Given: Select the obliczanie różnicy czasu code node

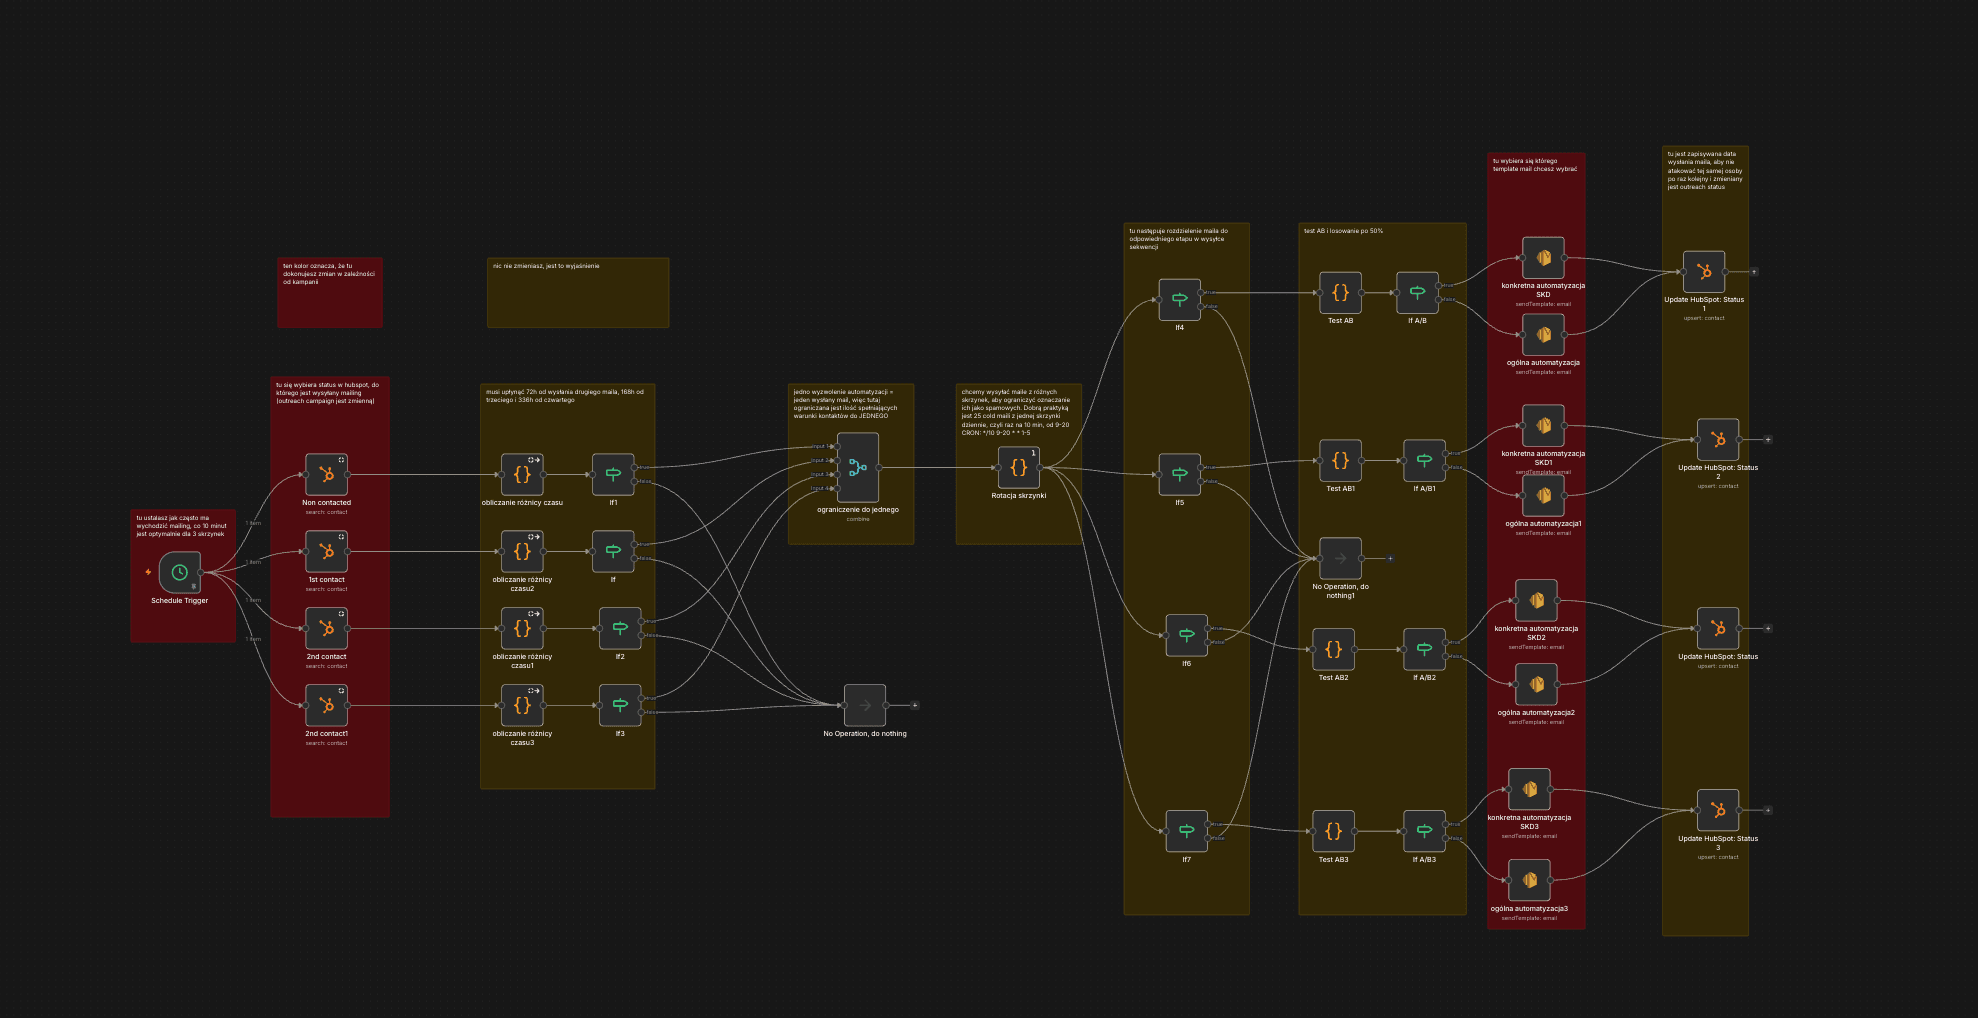Looking at the screenshot, I should point(522,475).
